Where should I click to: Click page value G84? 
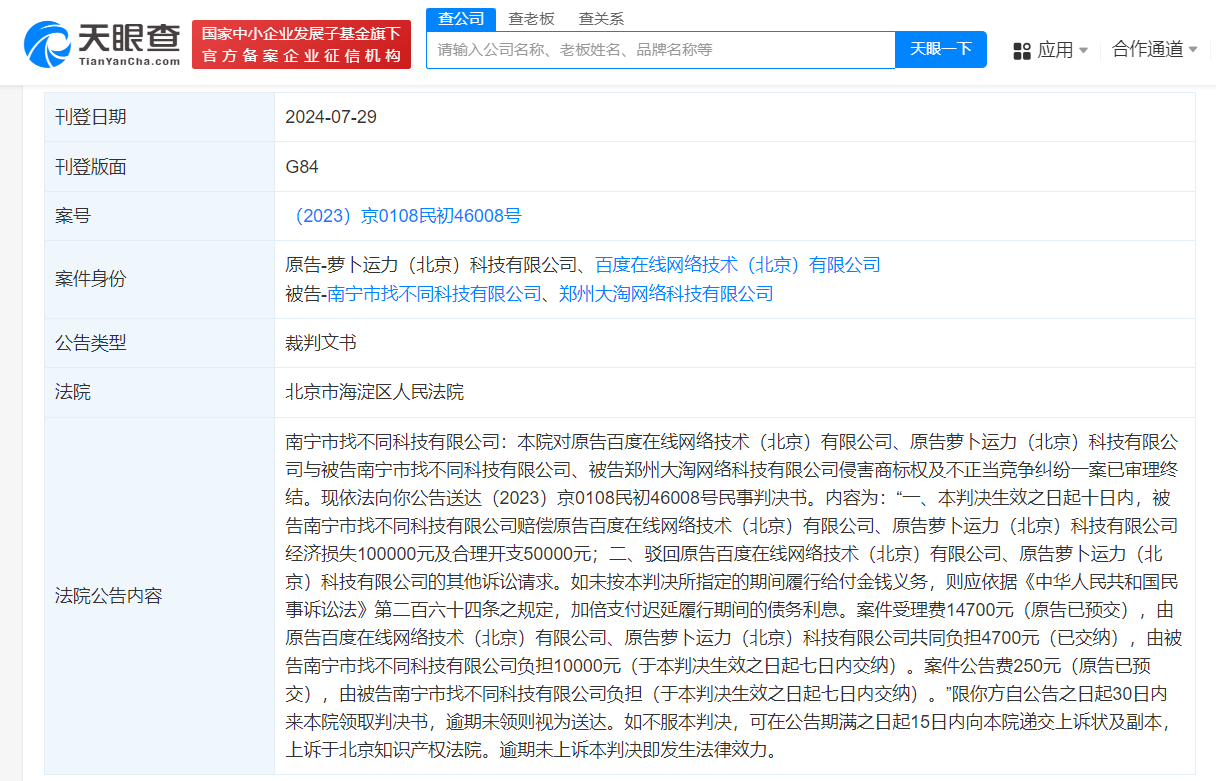tap(302, 167)
